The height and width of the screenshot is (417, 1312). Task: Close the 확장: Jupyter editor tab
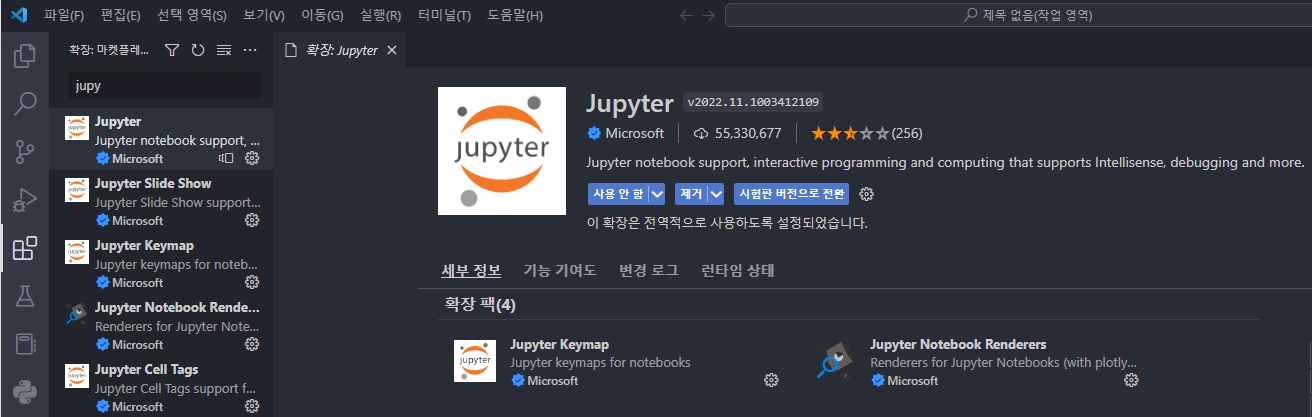click(x=391, y=50)
